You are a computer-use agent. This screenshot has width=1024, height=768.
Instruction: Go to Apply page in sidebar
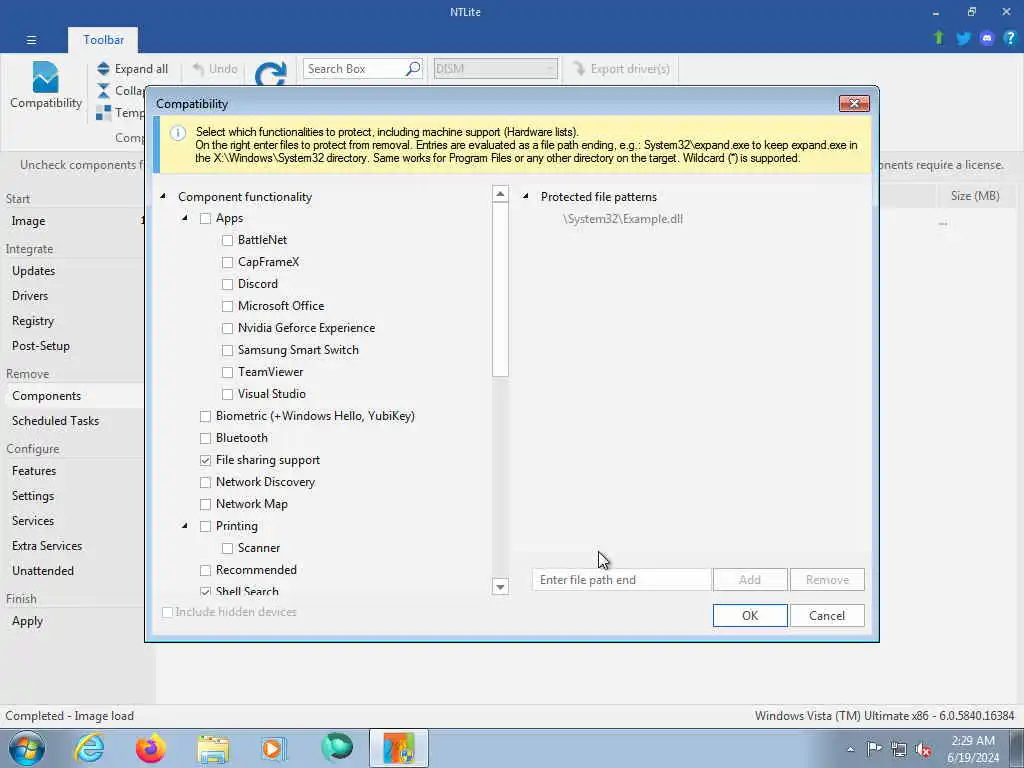(x=27, y=621)
